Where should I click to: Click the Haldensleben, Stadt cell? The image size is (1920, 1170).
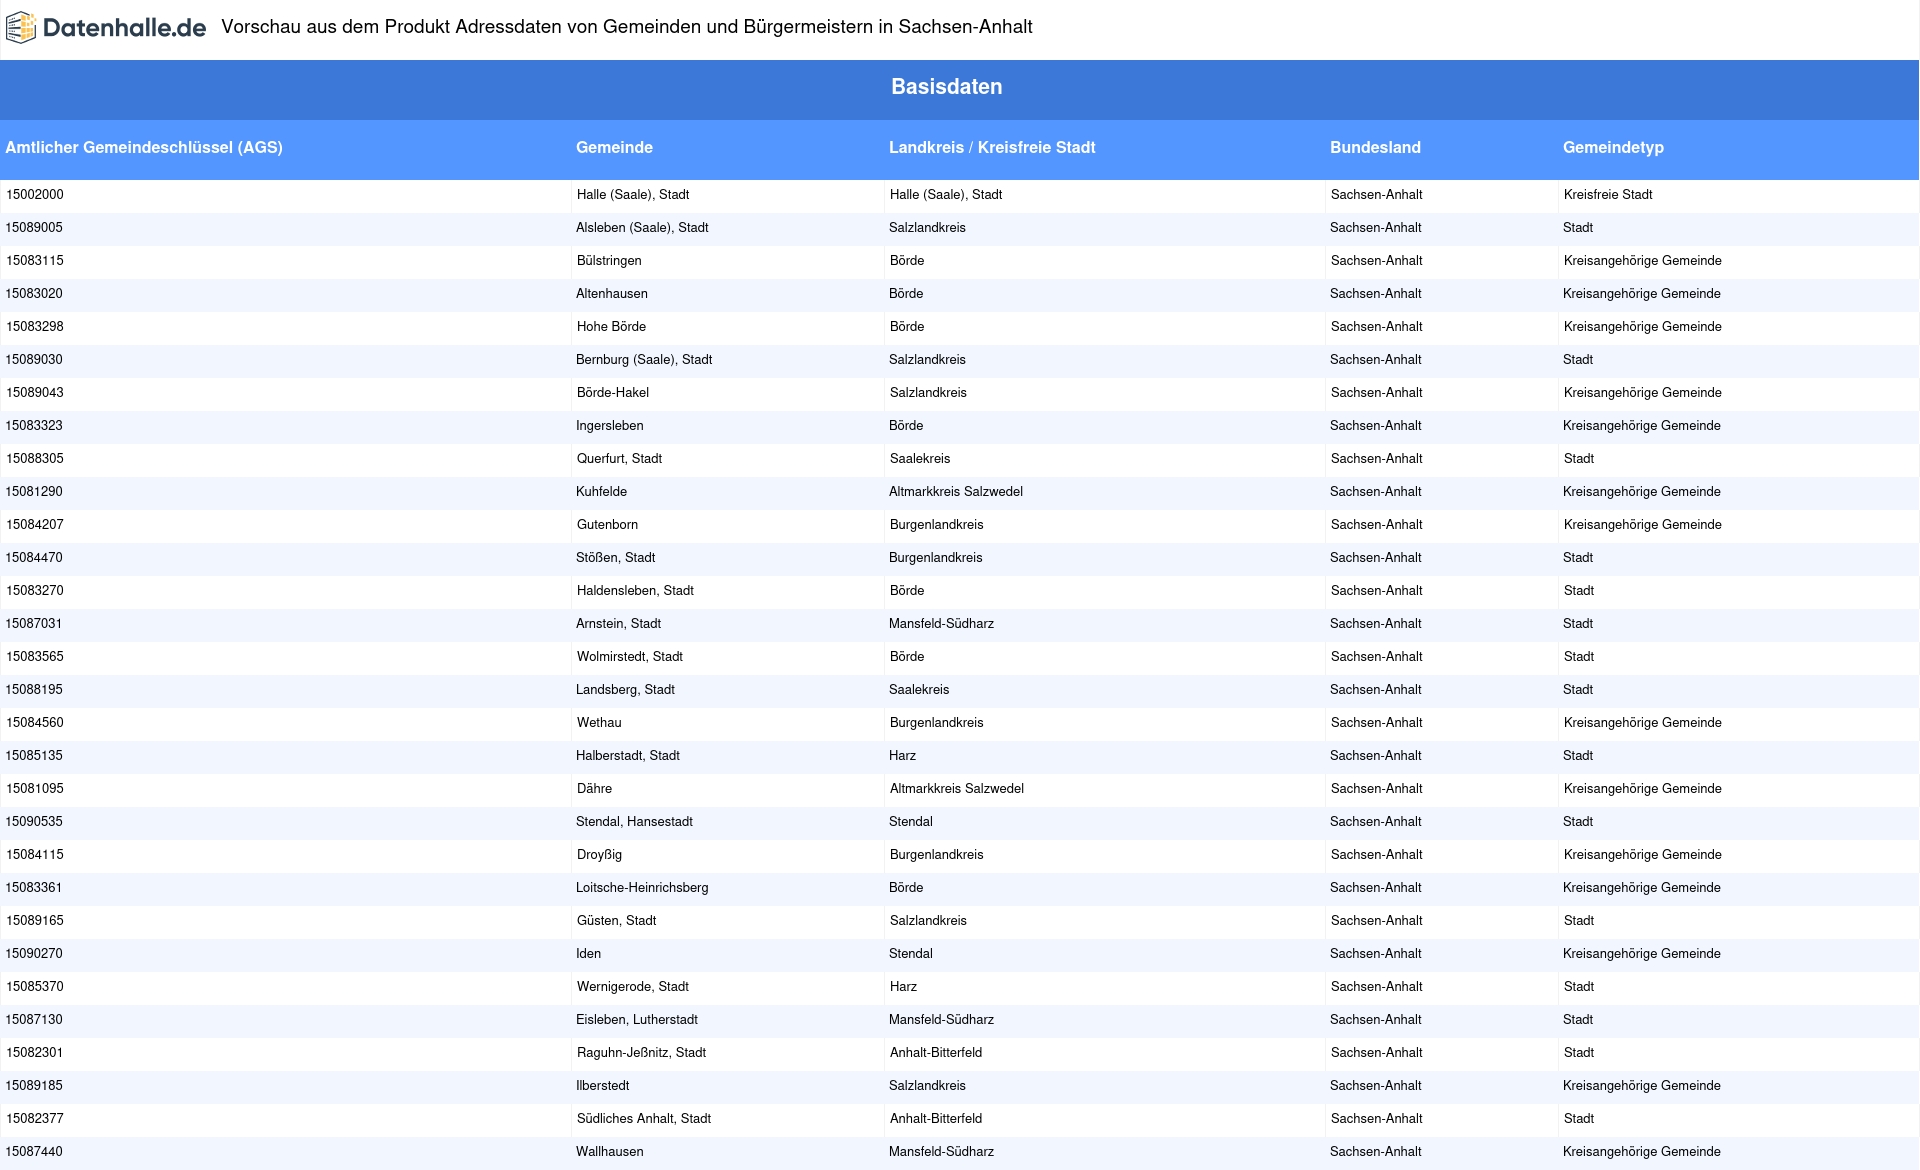(635, 591)
